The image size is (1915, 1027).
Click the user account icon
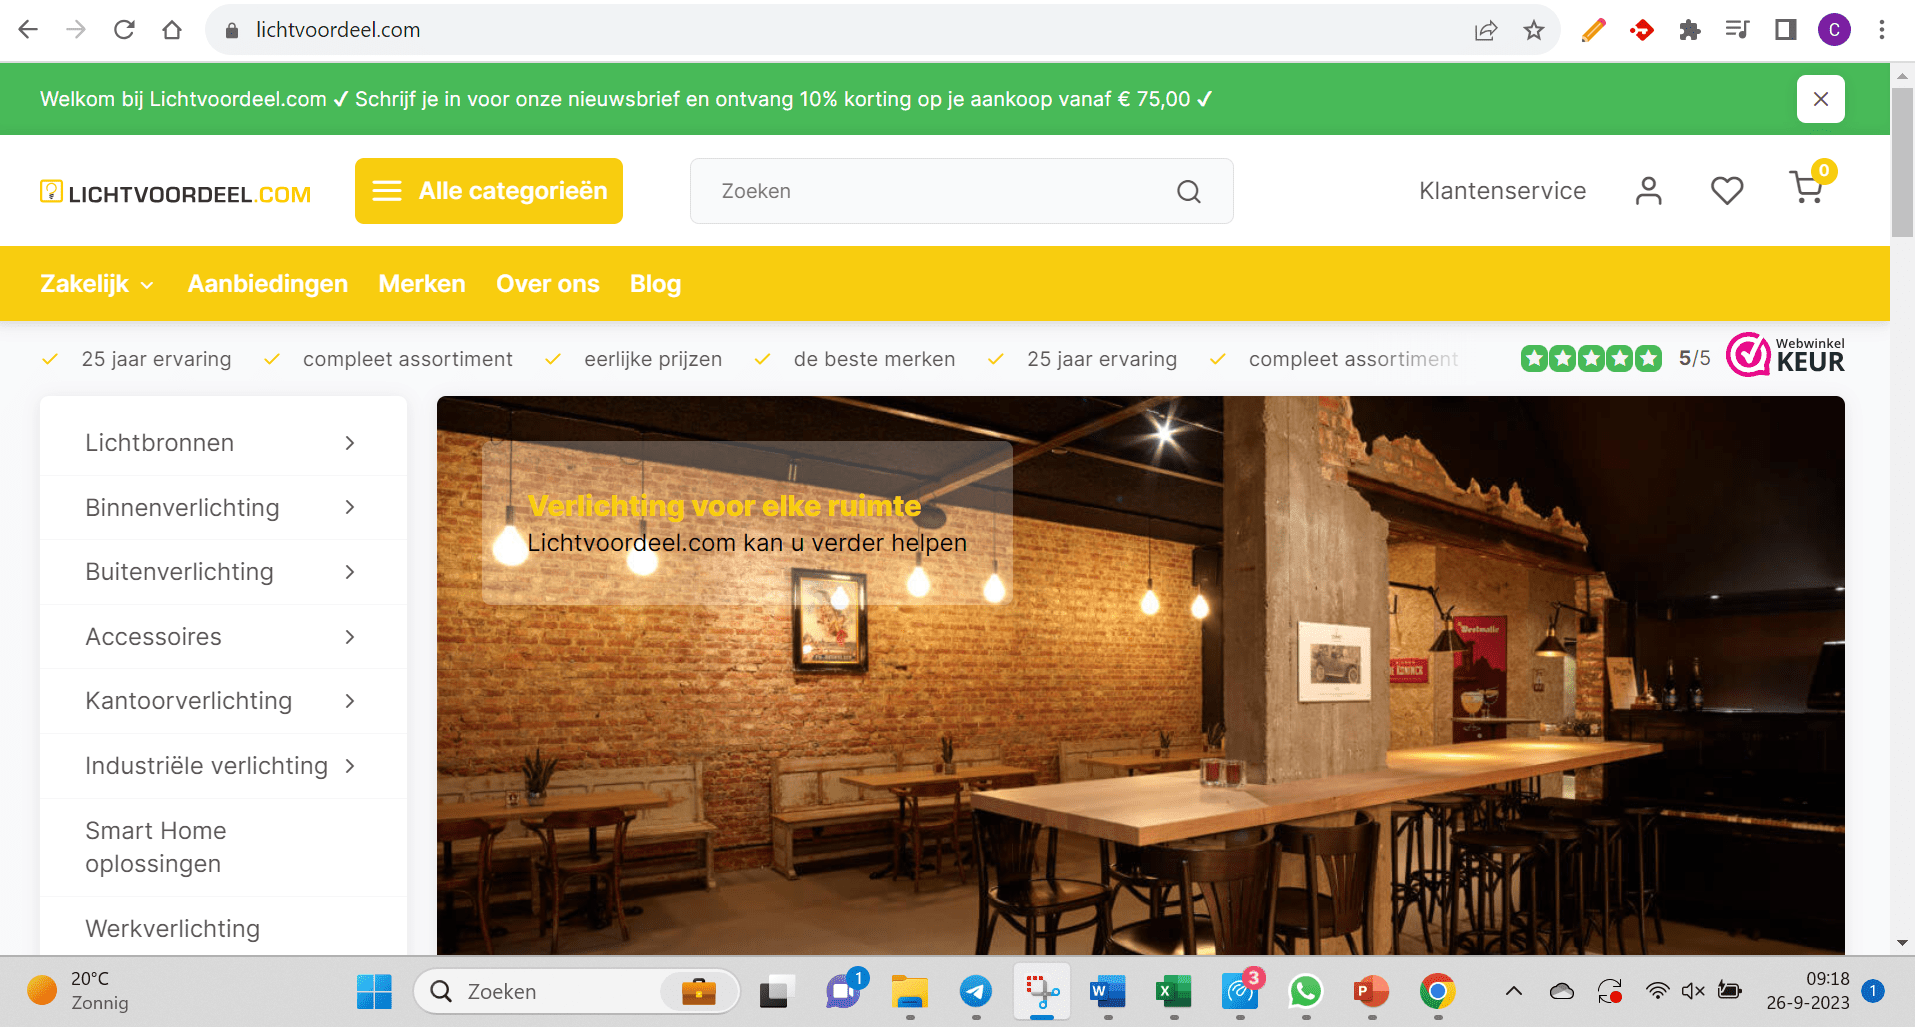pos(1648,190)
